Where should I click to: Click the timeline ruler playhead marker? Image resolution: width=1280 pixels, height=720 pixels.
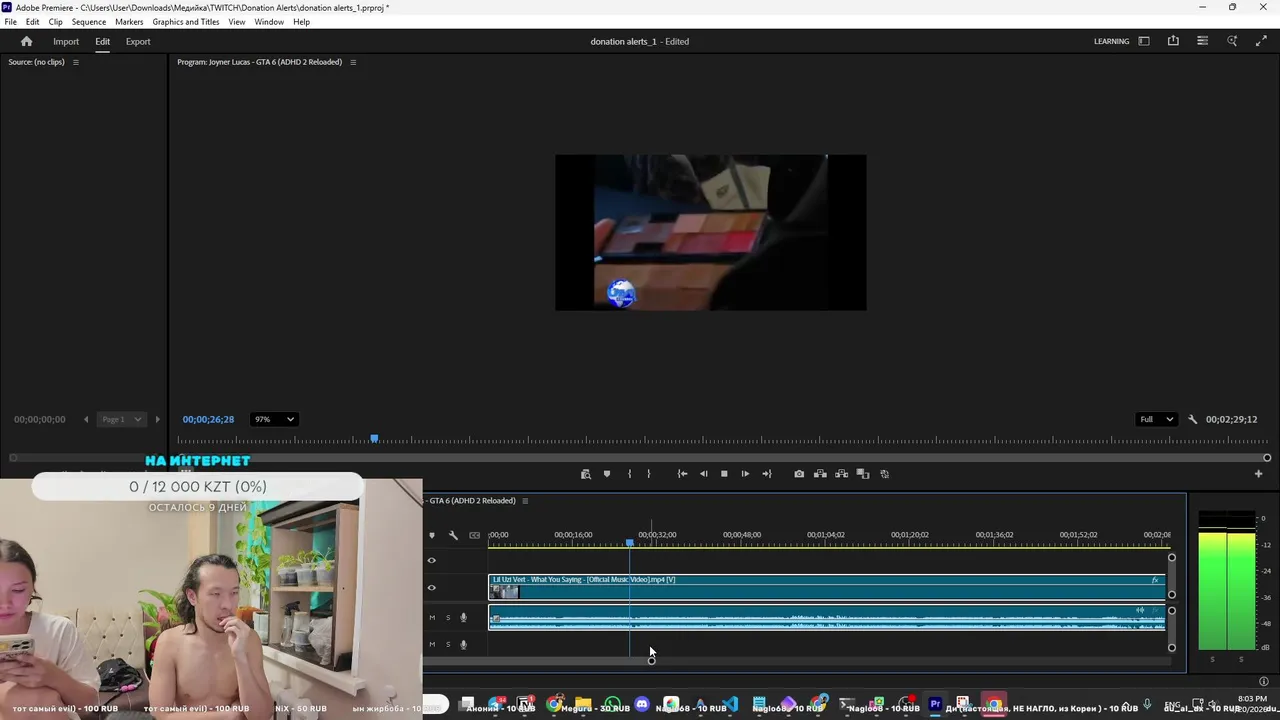[x=629, y=543]
